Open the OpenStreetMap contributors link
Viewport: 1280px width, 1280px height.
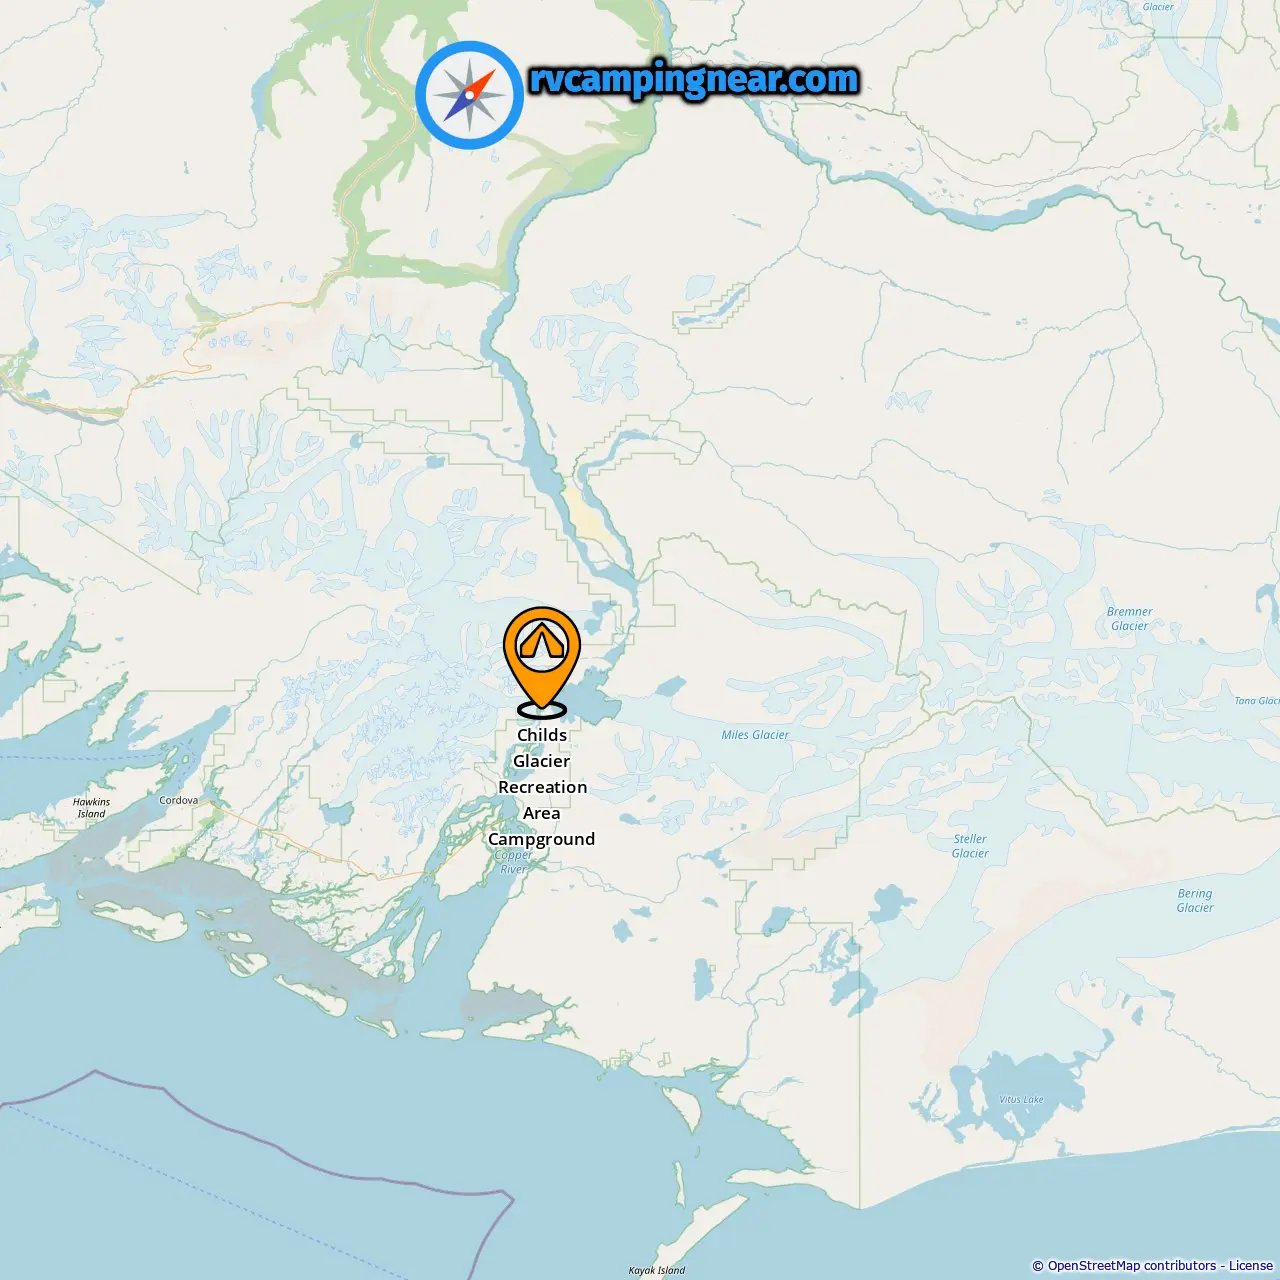point(1131,1266)
